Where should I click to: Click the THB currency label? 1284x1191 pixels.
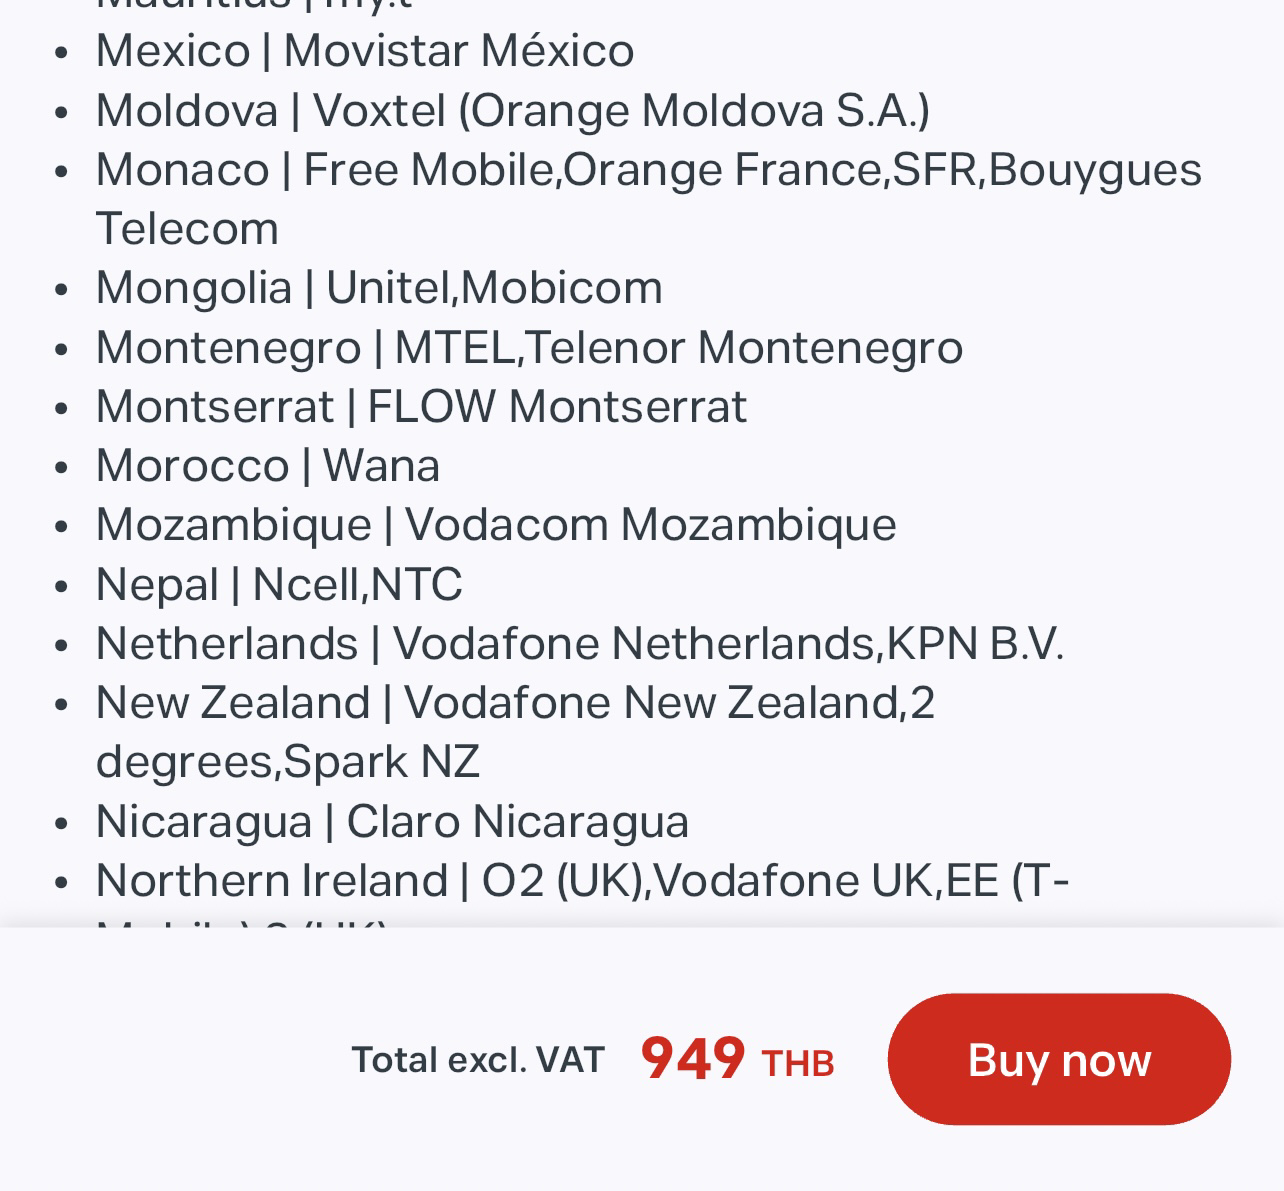[x=797, y=1064]
